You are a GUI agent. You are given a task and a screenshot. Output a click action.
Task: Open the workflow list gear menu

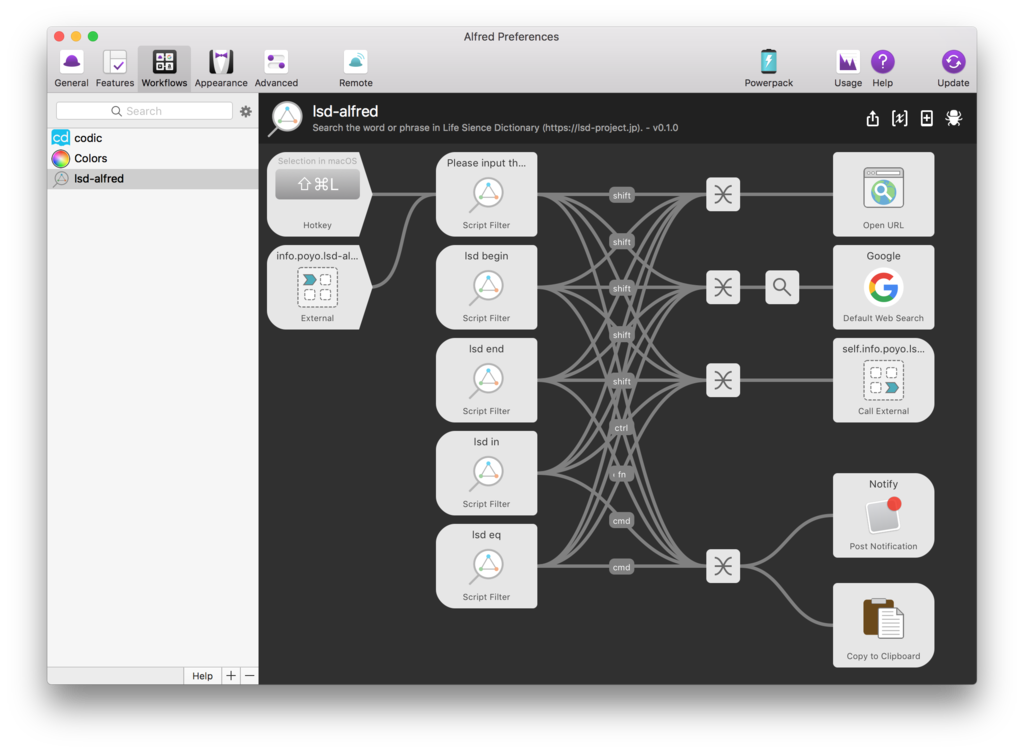(246, 111)
